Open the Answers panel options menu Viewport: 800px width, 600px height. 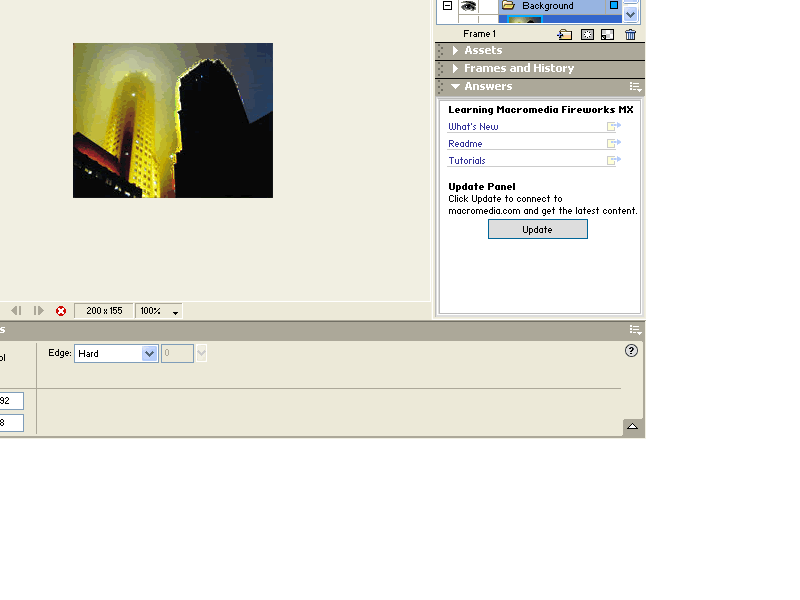pyautogui.click(x=635, y=87)
